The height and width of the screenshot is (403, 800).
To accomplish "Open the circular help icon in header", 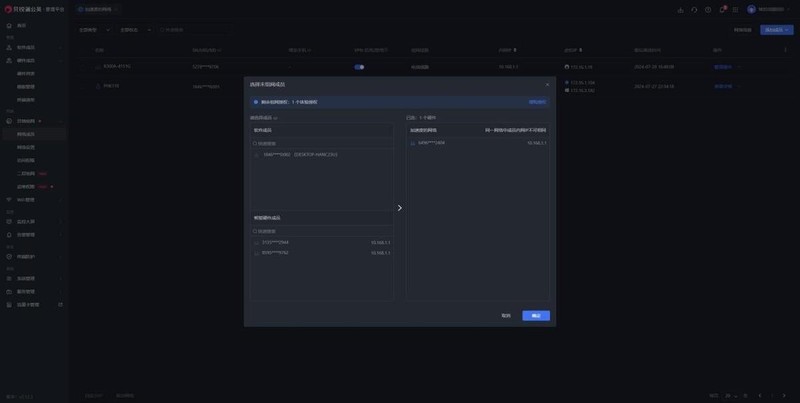I will [x=708, y=10].
